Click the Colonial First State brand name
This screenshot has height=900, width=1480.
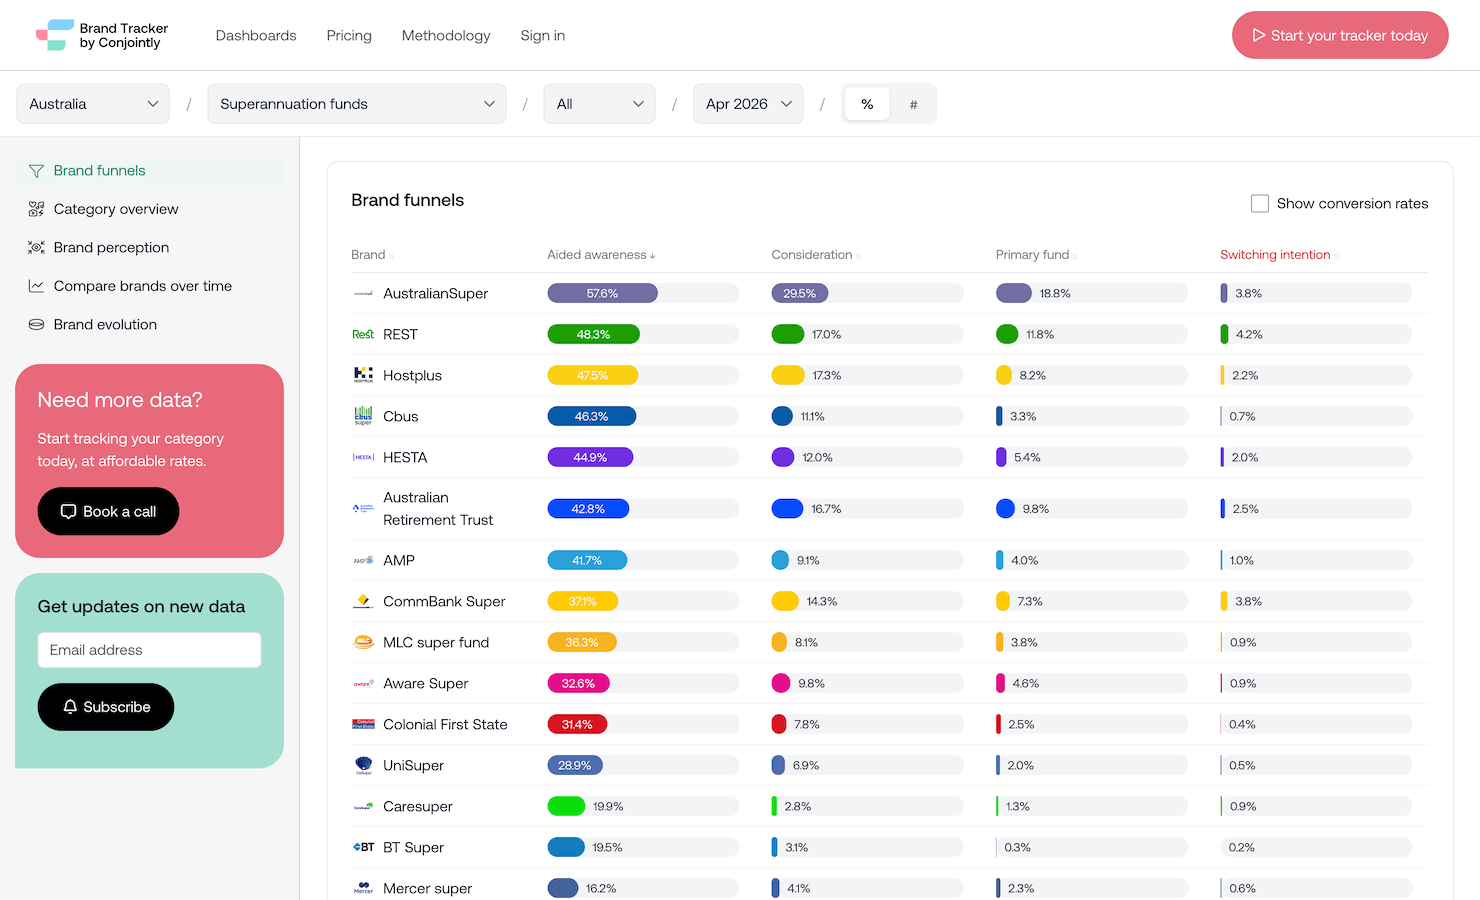click(x=445, y=724)
